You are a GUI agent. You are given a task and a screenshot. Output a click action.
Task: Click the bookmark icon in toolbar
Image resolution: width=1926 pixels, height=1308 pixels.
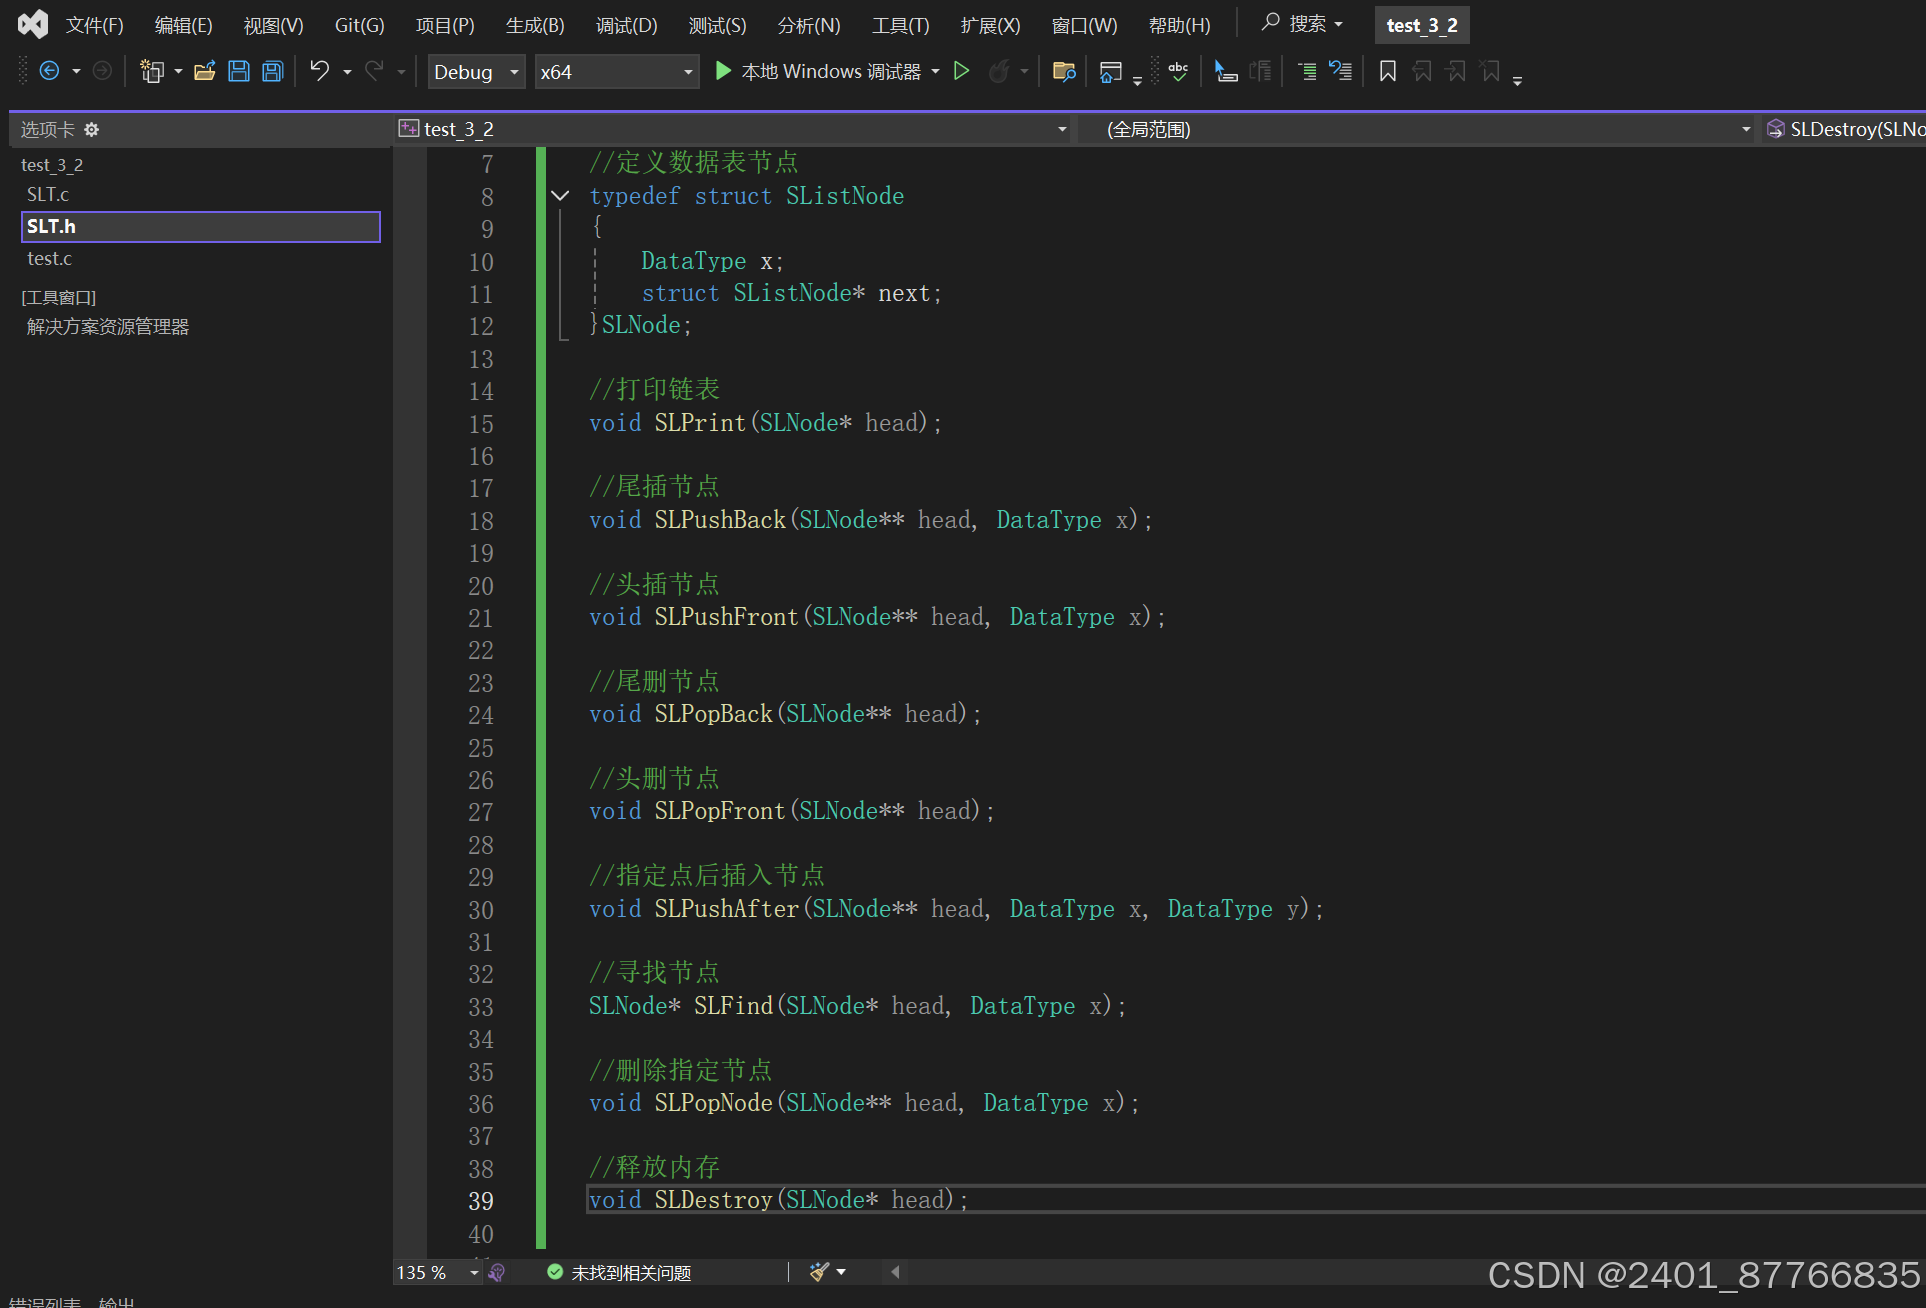coord(1388,71)
